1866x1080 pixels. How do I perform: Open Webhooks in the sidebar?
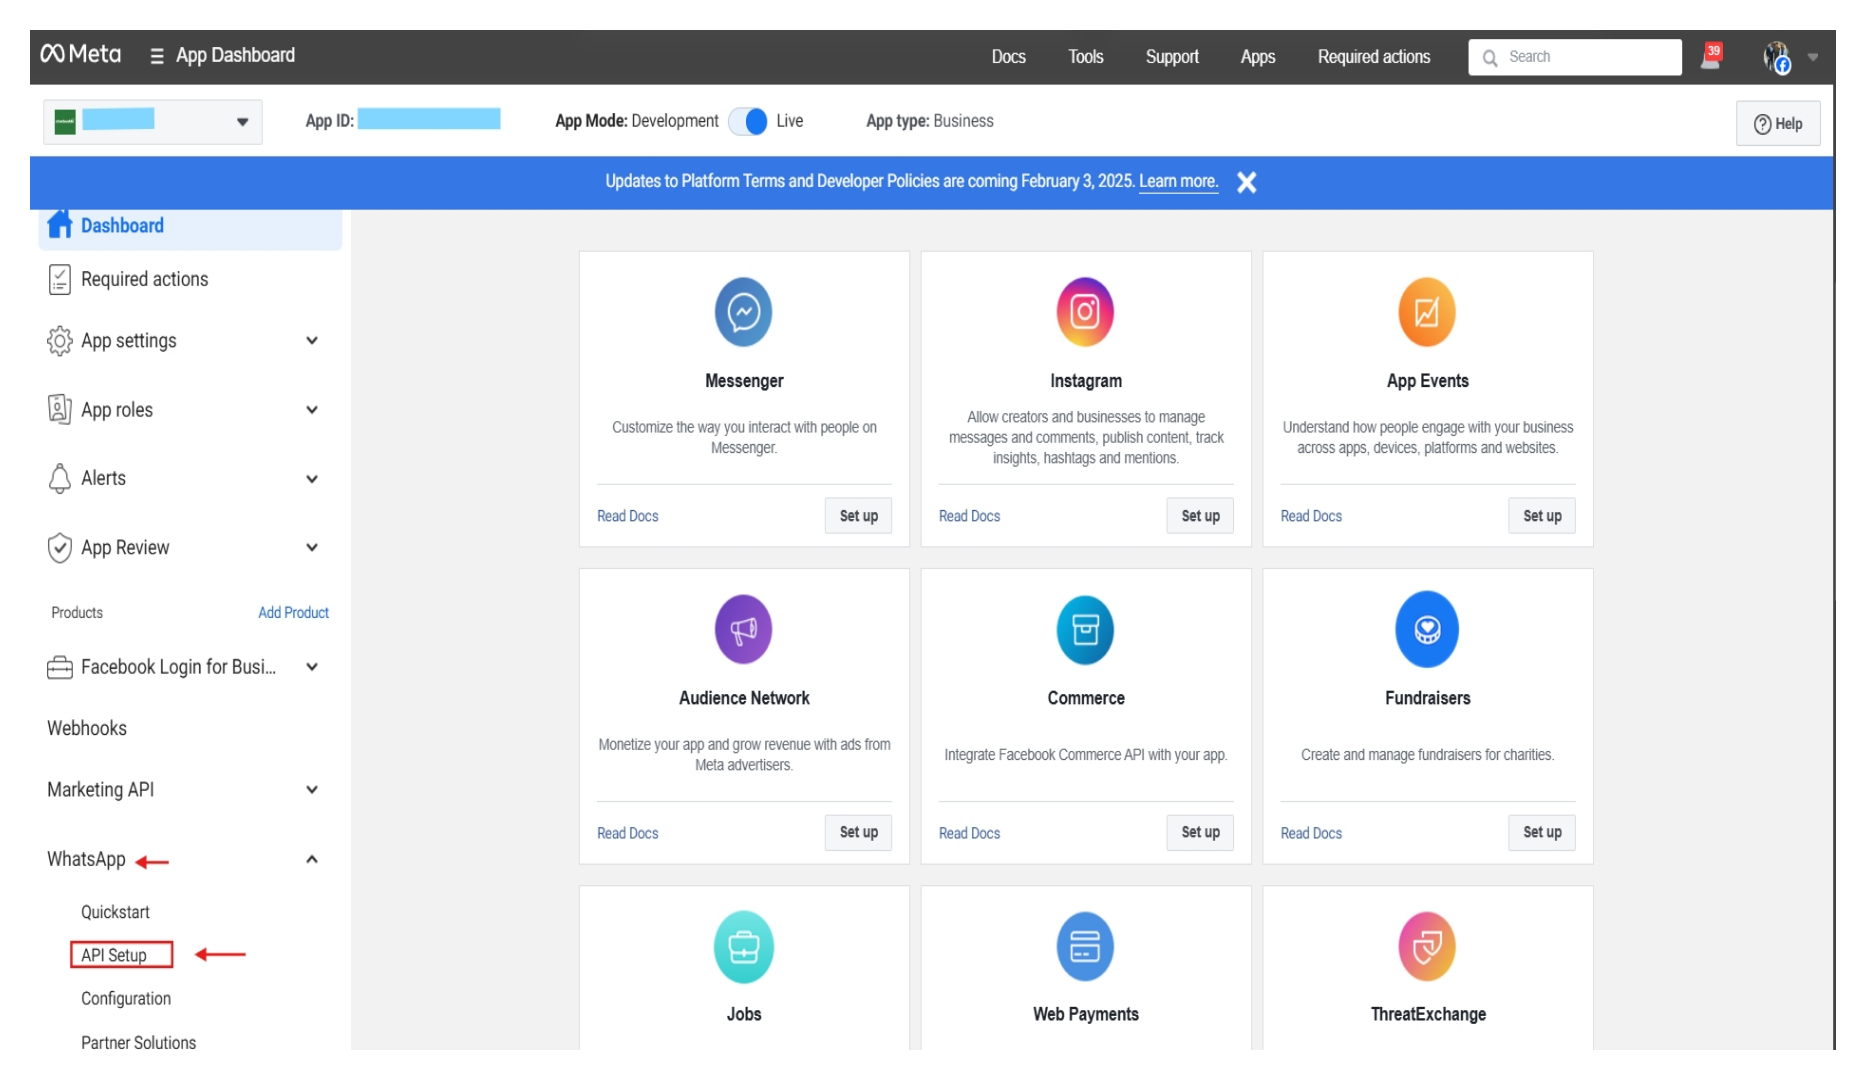(x=87, y=728)
